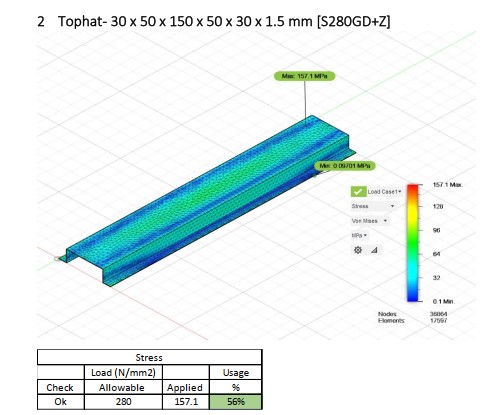Click the 32 legend value
The width and height of the screenshot is (502, 415).
click(436, 278)
